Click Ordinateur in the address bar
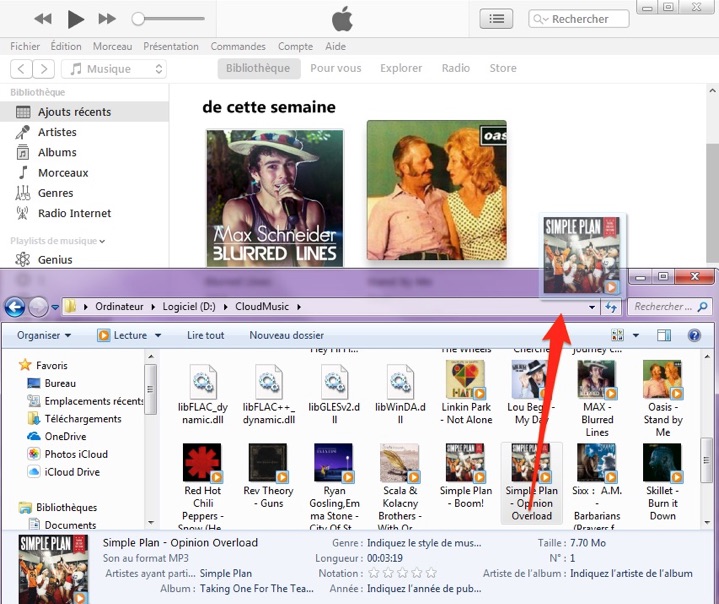This screenshot has width=719, height=604. click(119, 307)
